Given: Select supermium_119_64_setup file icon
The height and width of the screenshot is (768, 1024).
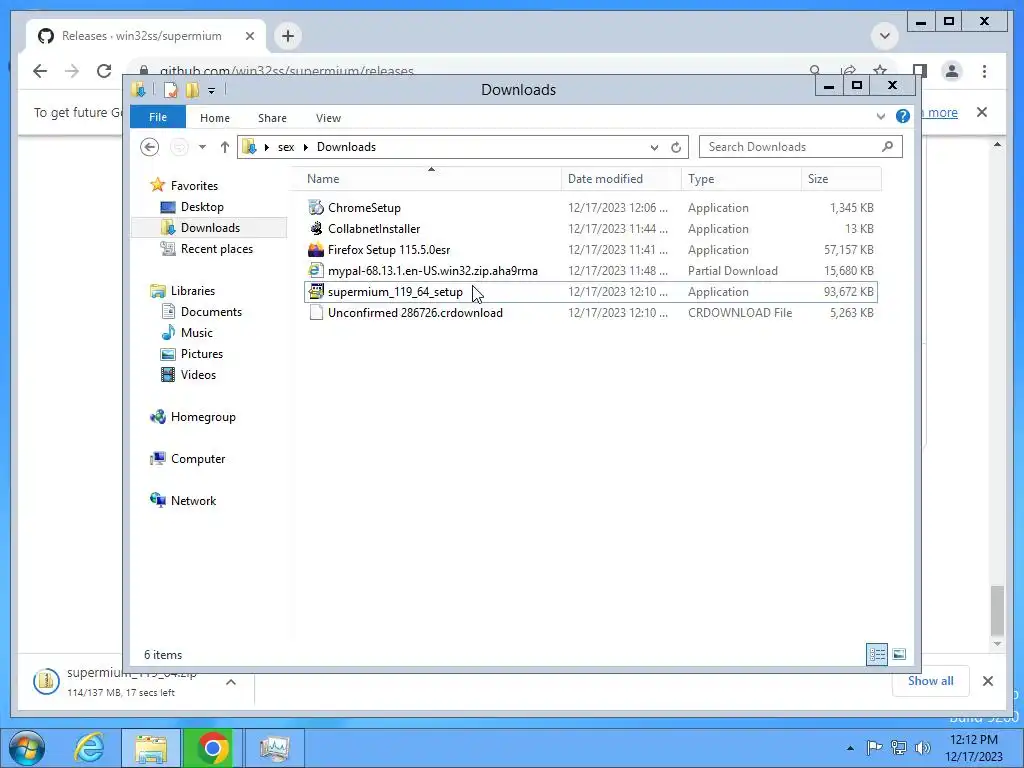Looking at the screenshot, I should click(x=316, y=291).
